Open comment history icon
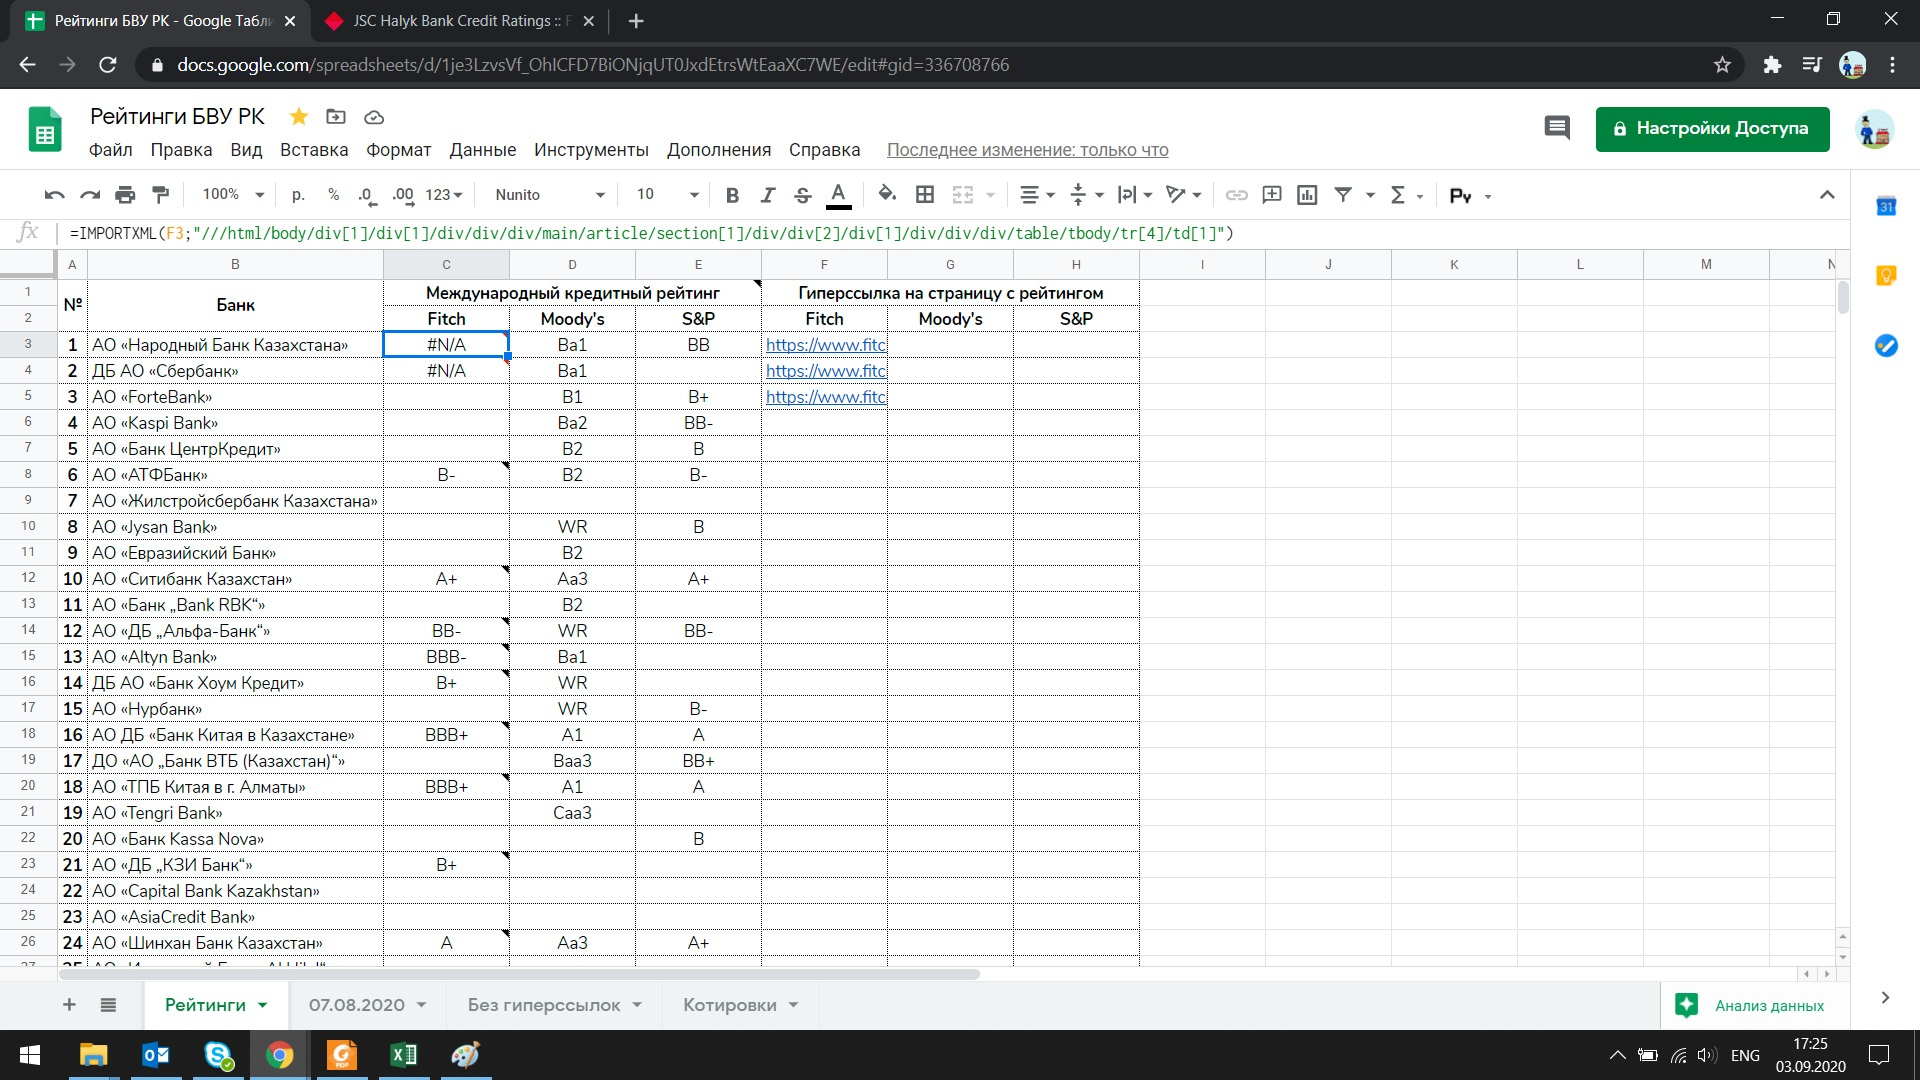Screen dimensions: 1920x1080 [1557, 128]
